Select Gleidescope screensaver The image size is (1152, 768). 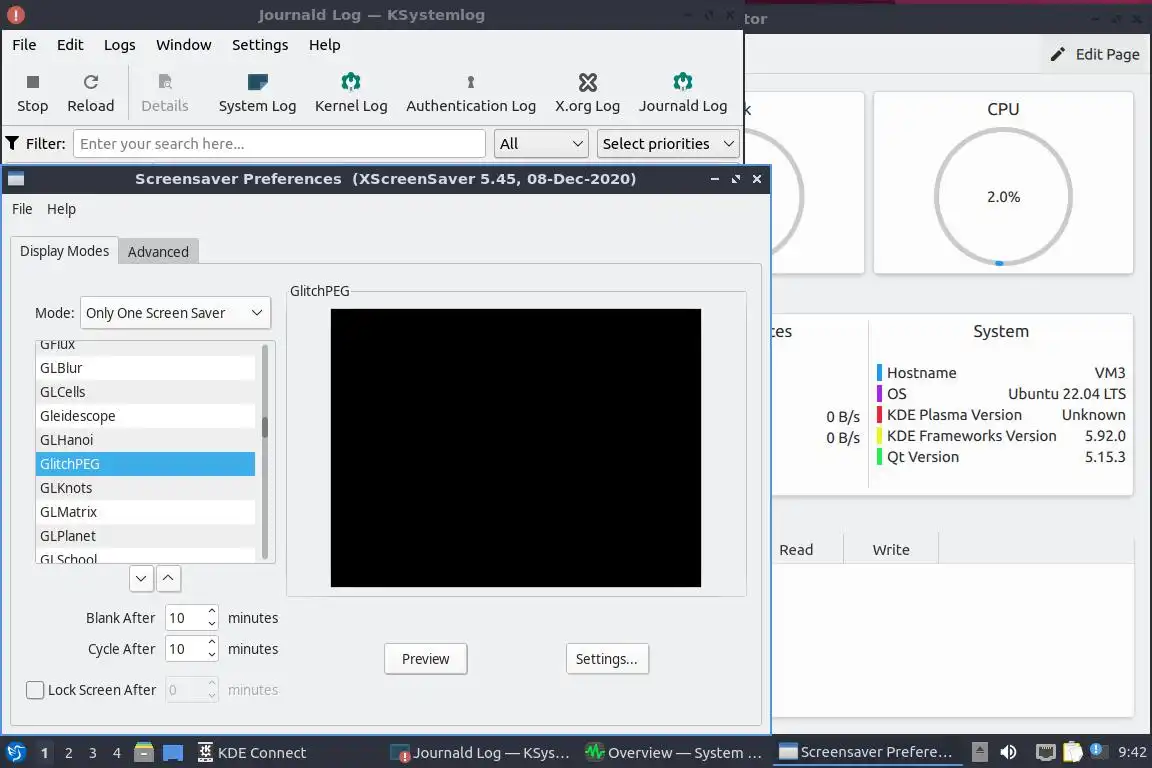(145, 416)
